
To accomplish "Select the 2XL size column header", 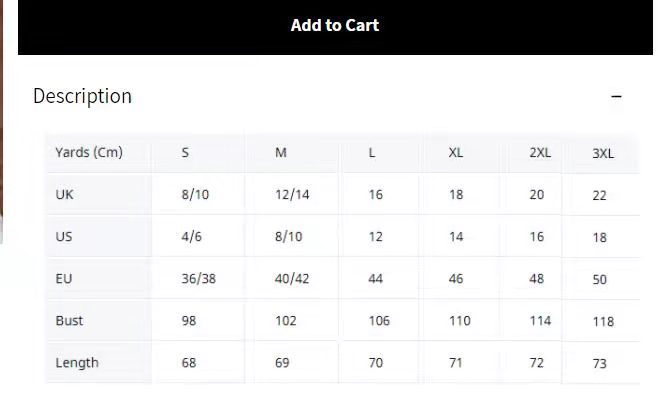I will point(540,153).
